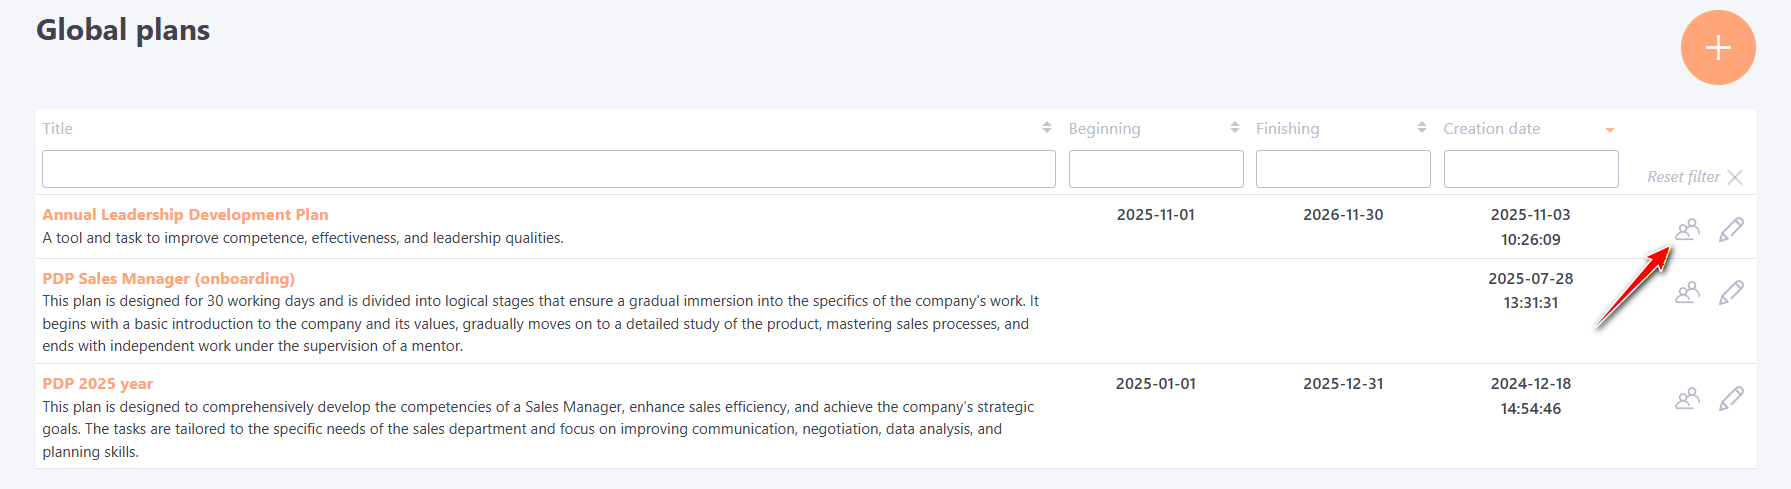Focus the Title filter input field
This screenshot has height=489, width=1791.
[x=548, y=169]
